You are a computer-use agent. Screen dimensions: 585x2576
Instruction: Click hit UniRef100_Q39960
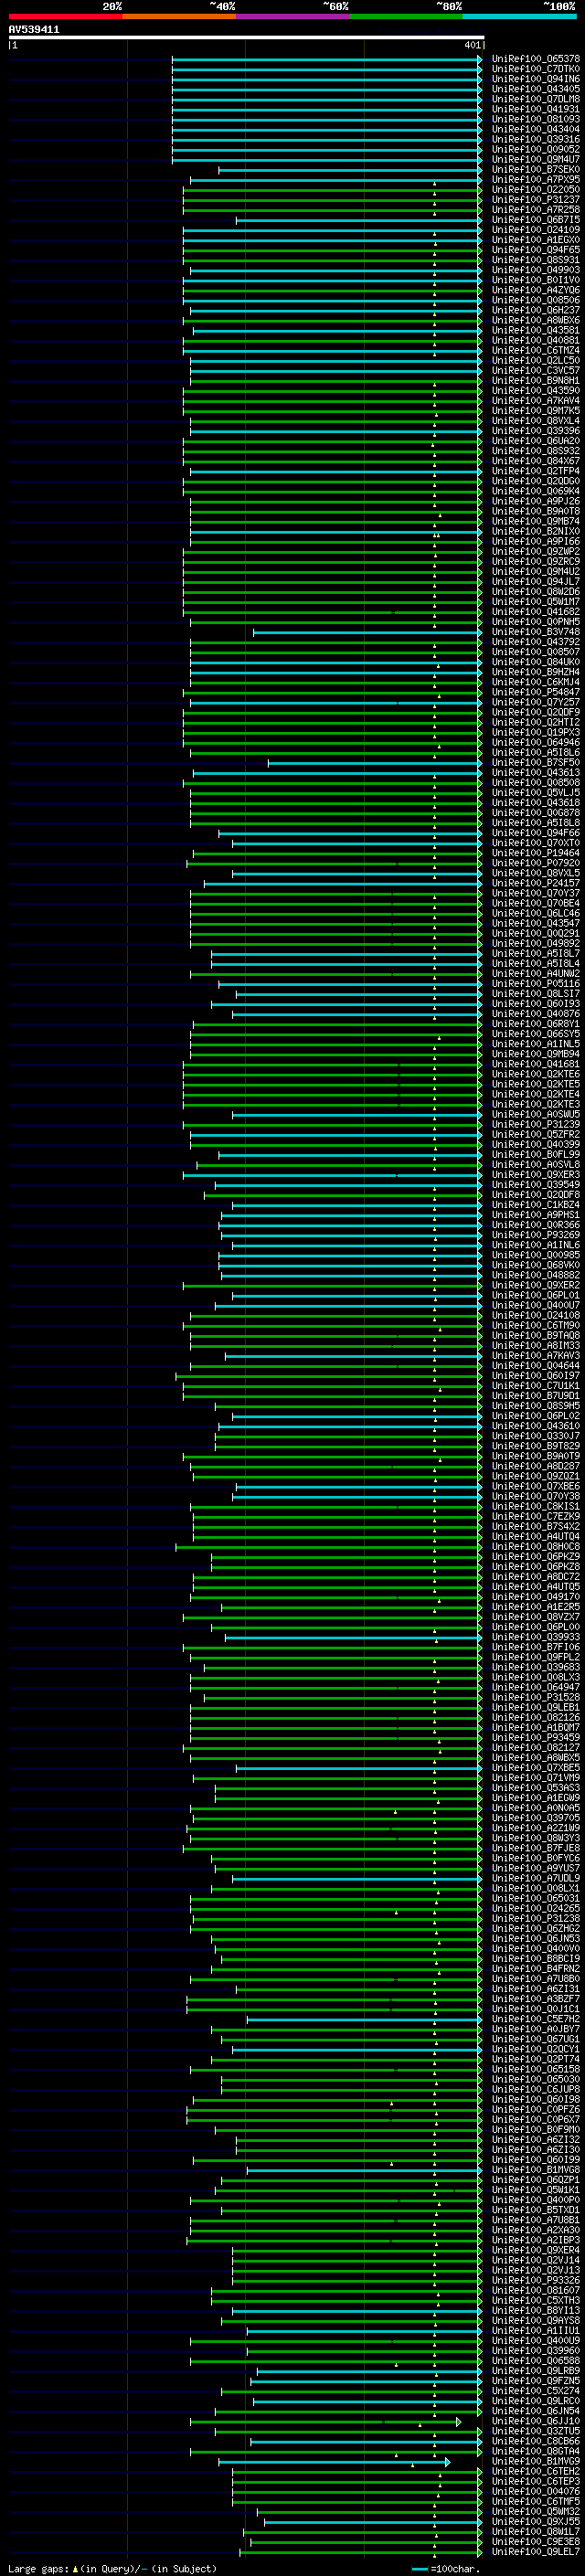tap(536, 2350)
